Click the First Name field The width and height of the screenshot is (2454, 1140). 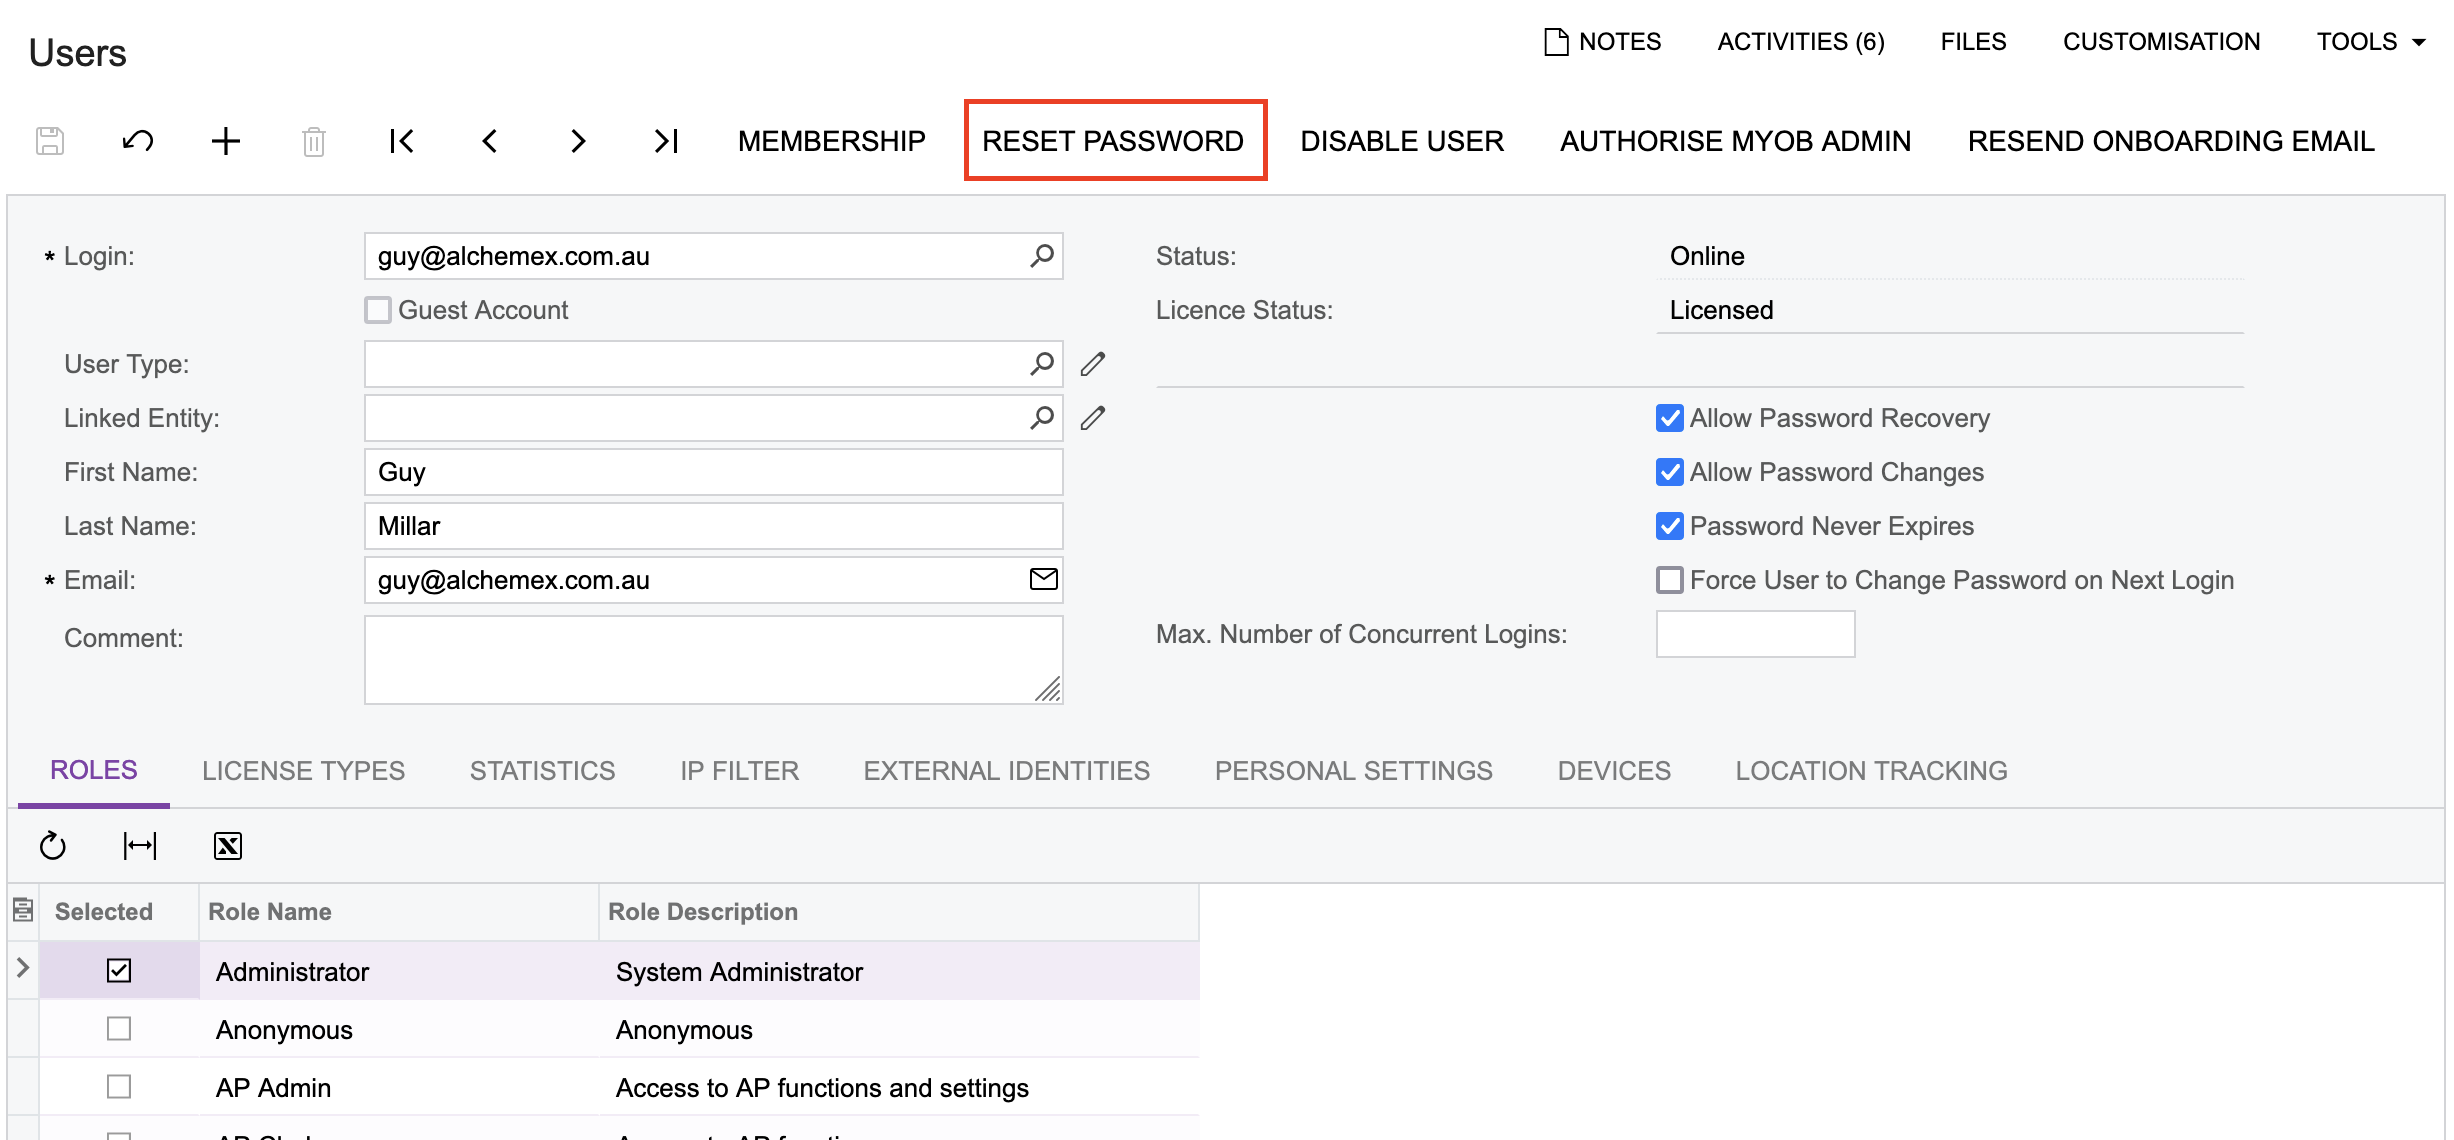tap(713, 472)
